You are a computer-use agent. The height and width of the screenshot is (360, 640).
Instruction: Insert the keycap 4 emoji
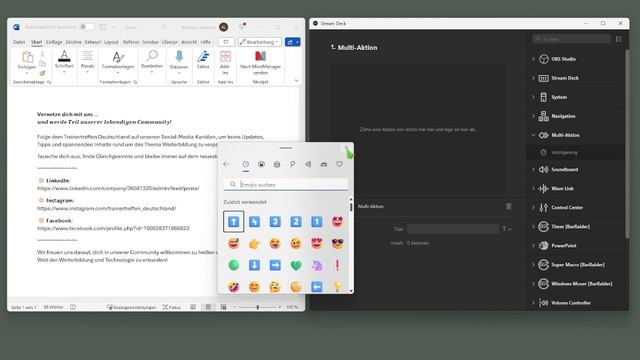[254, 222]
